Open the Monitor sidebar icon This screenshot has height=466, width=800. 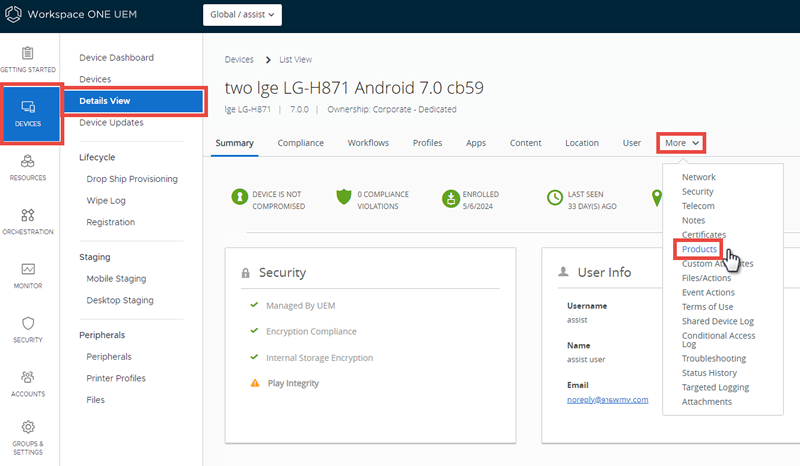tap(28, 269)
